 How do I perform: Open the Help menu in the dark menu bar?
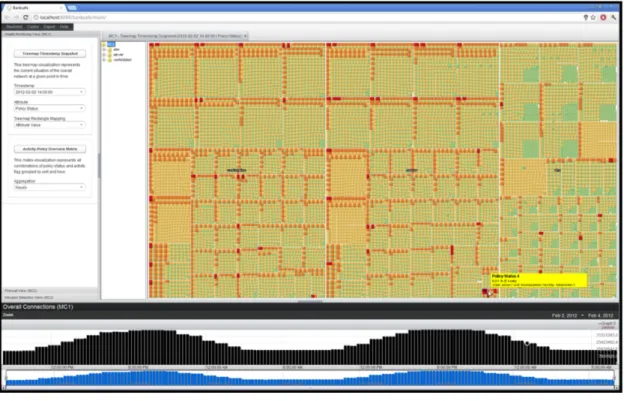point(64,27)
